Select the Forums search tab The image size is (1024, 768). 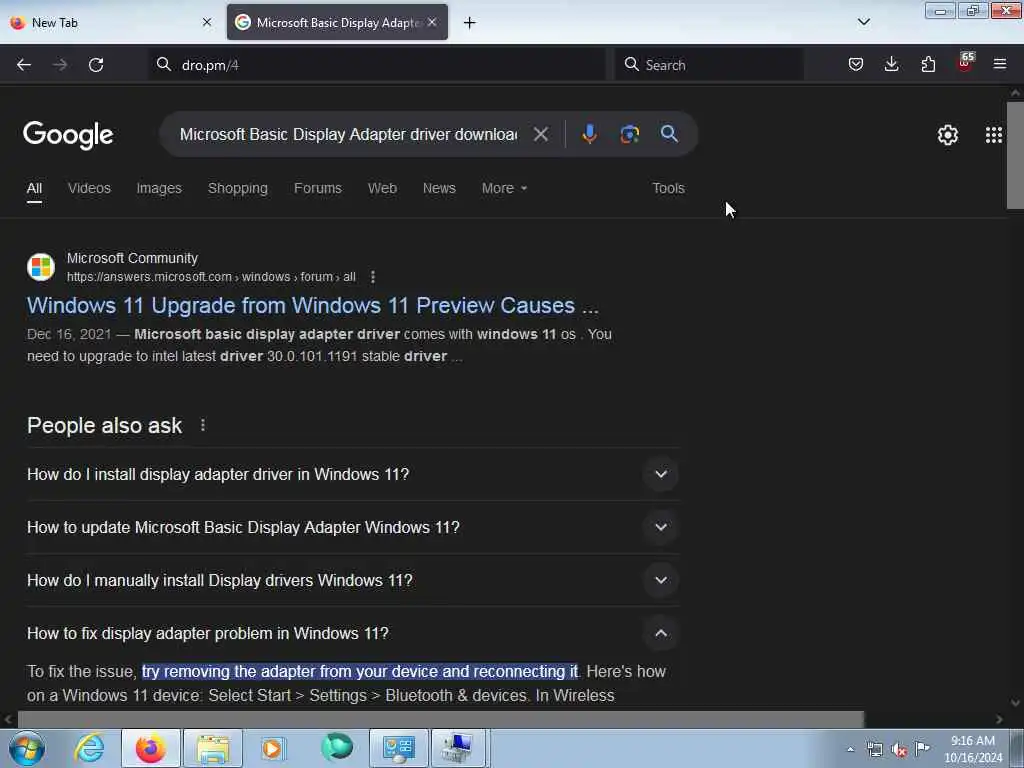(x=318, y=188)
